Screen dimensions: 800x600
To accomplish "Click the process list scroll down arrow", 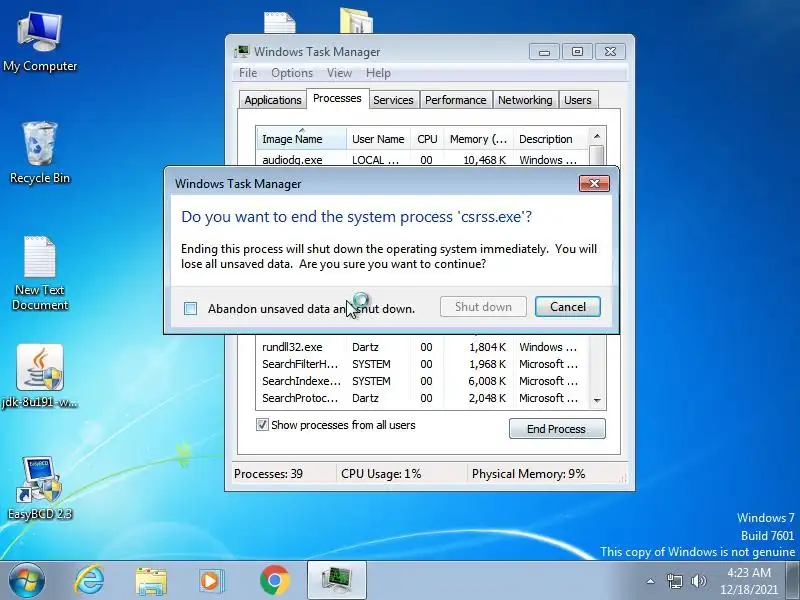I will pyautogui.click(x=597, y=401).
